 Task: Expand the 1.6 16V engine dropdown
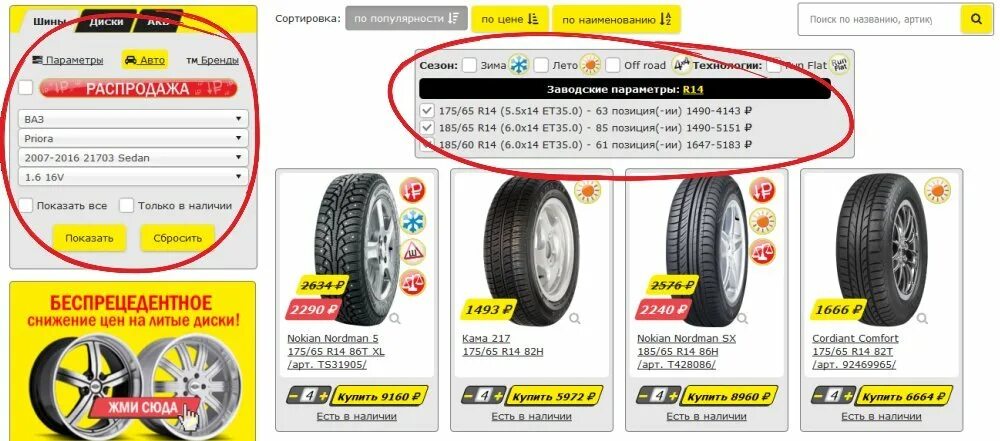coord(133,176)
